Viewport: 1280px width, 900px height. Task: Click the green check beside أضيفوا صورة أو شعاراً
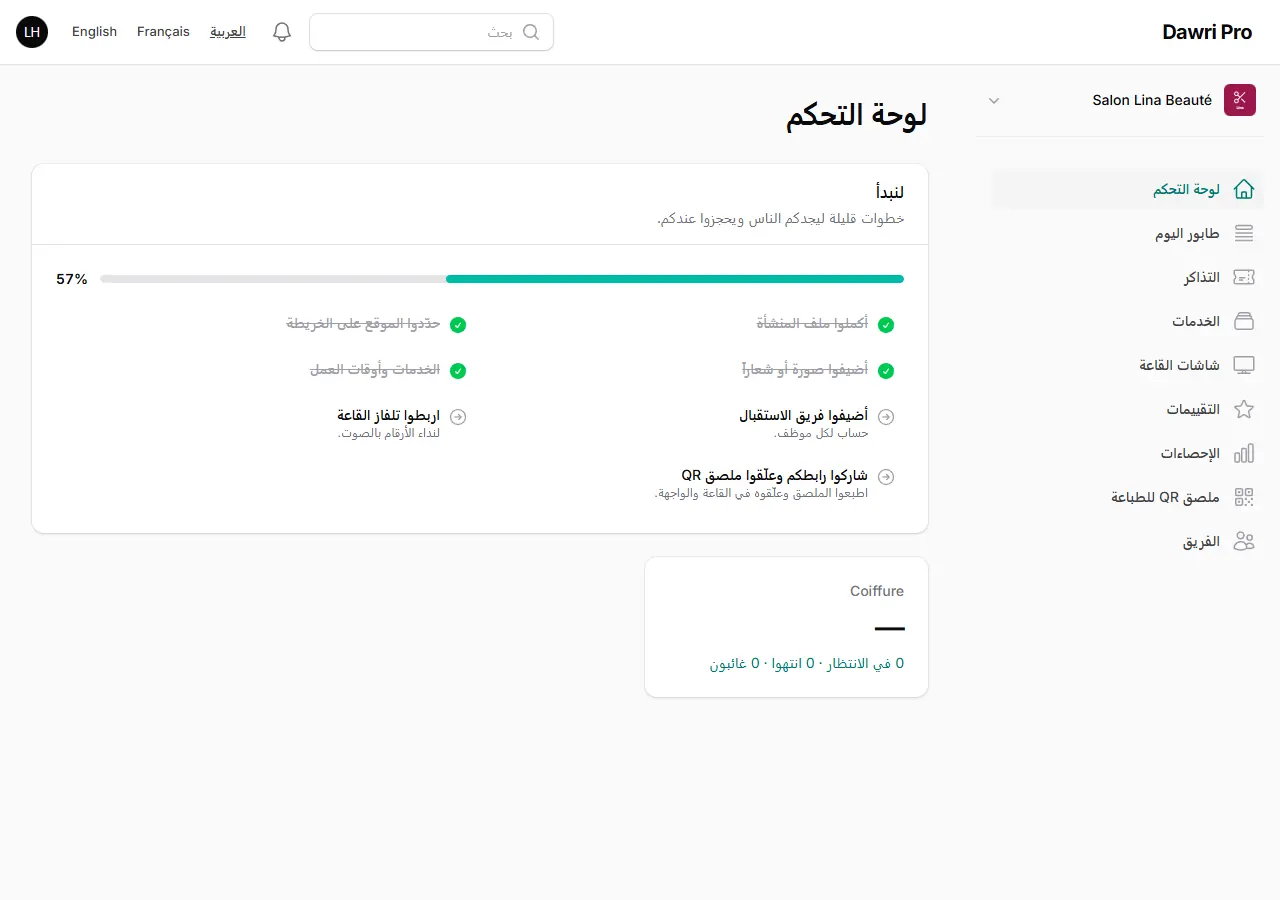[x=886, y=371]
